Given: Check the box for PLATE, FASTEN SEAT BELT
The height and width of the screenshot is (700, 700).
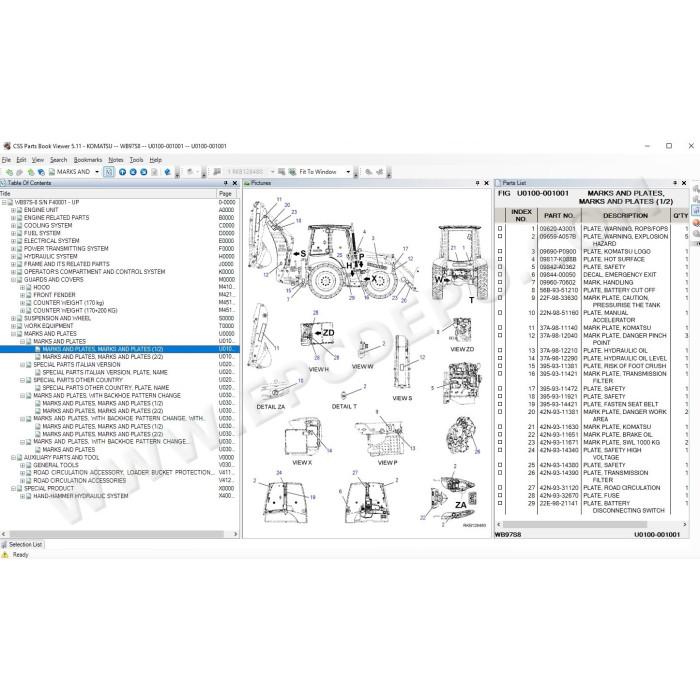Looking at the screenshot, I should (x=500, y=404).
